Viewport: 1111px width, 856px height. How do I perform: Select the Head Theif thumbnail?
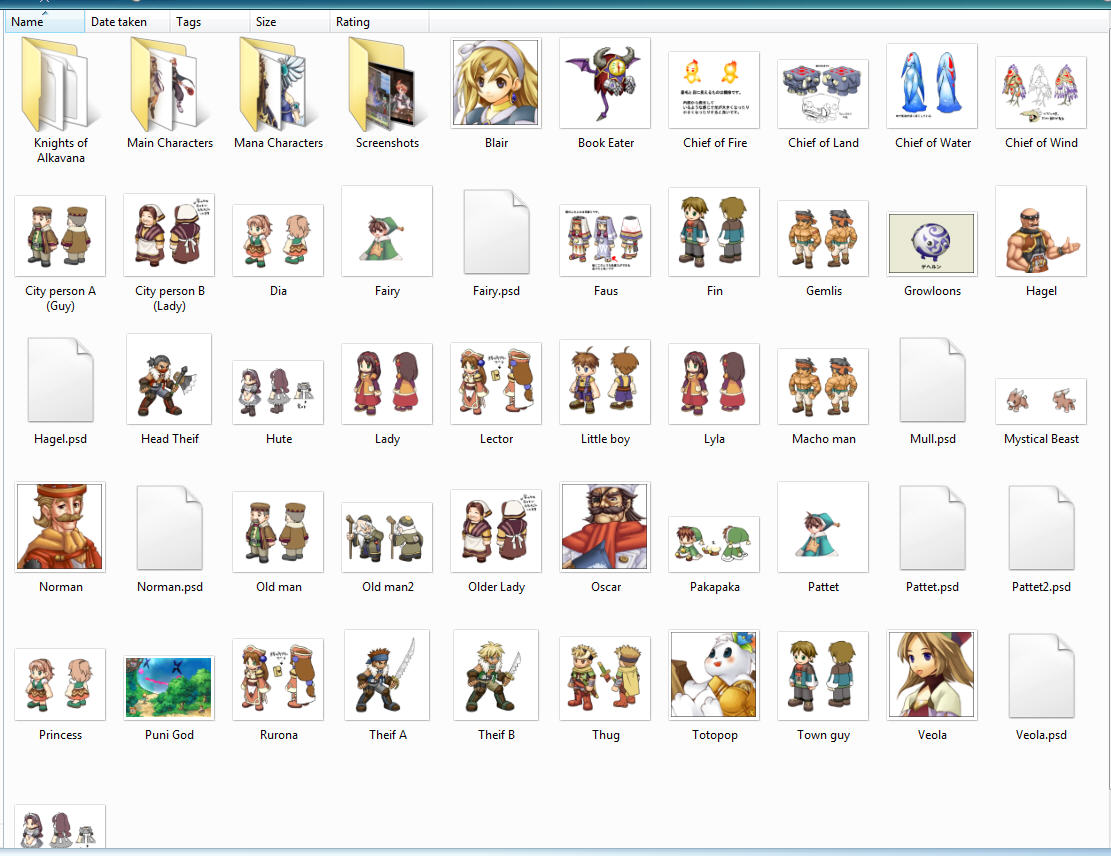tap(169, 379)
